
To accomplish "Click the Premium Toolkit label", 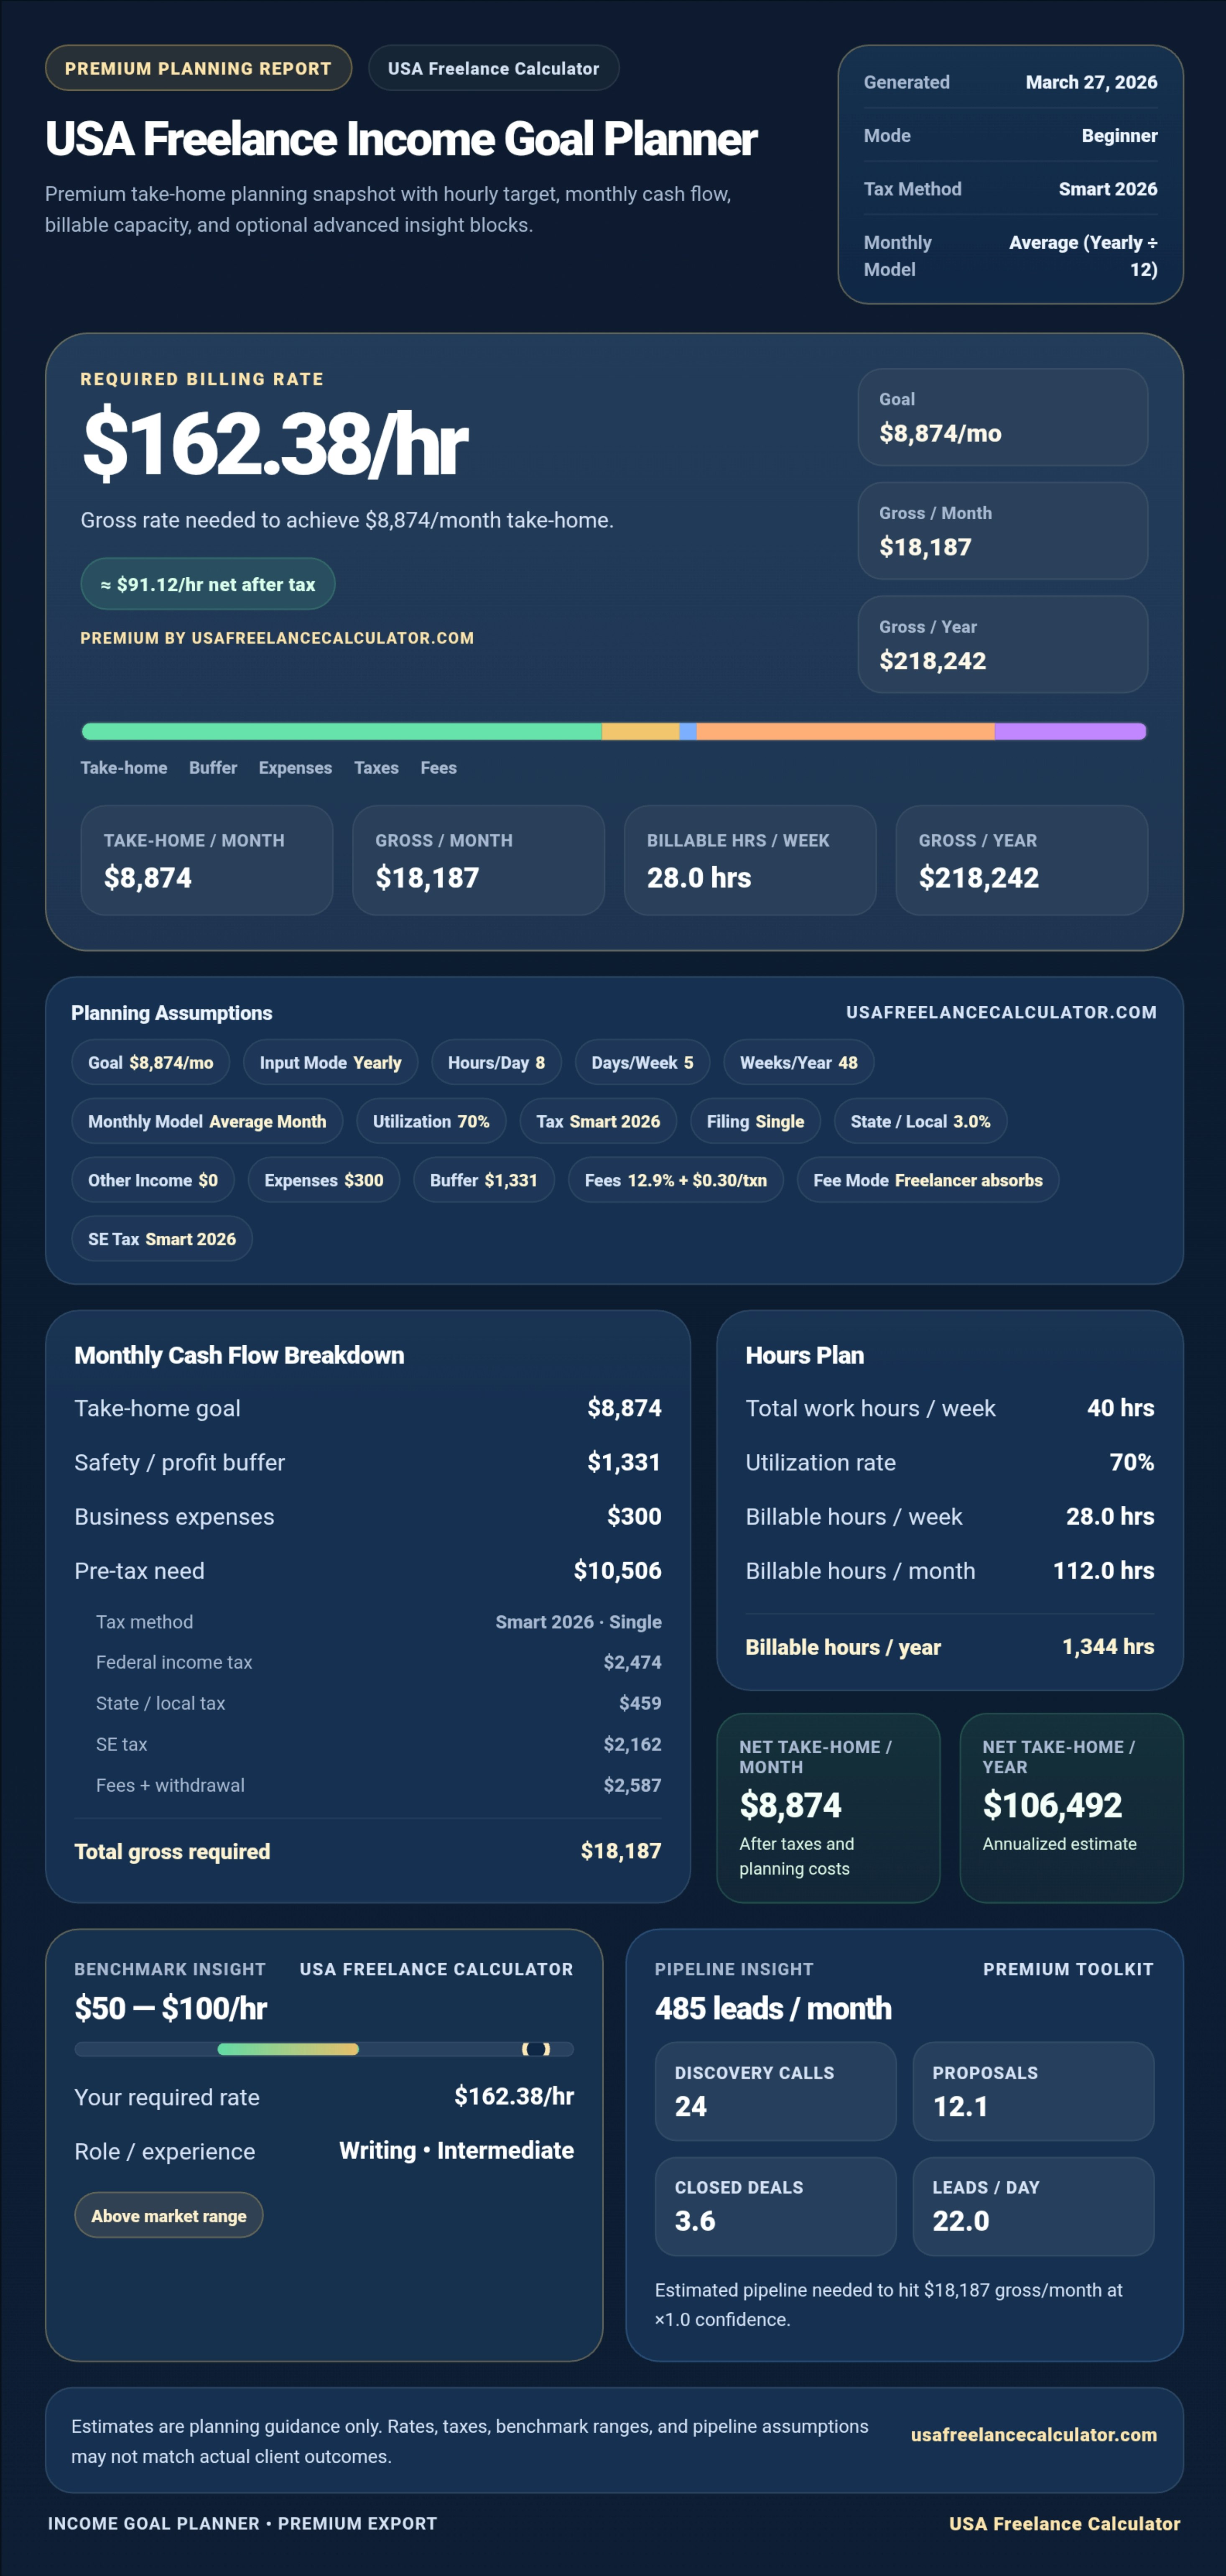I will click(x=1068, y=1969).
